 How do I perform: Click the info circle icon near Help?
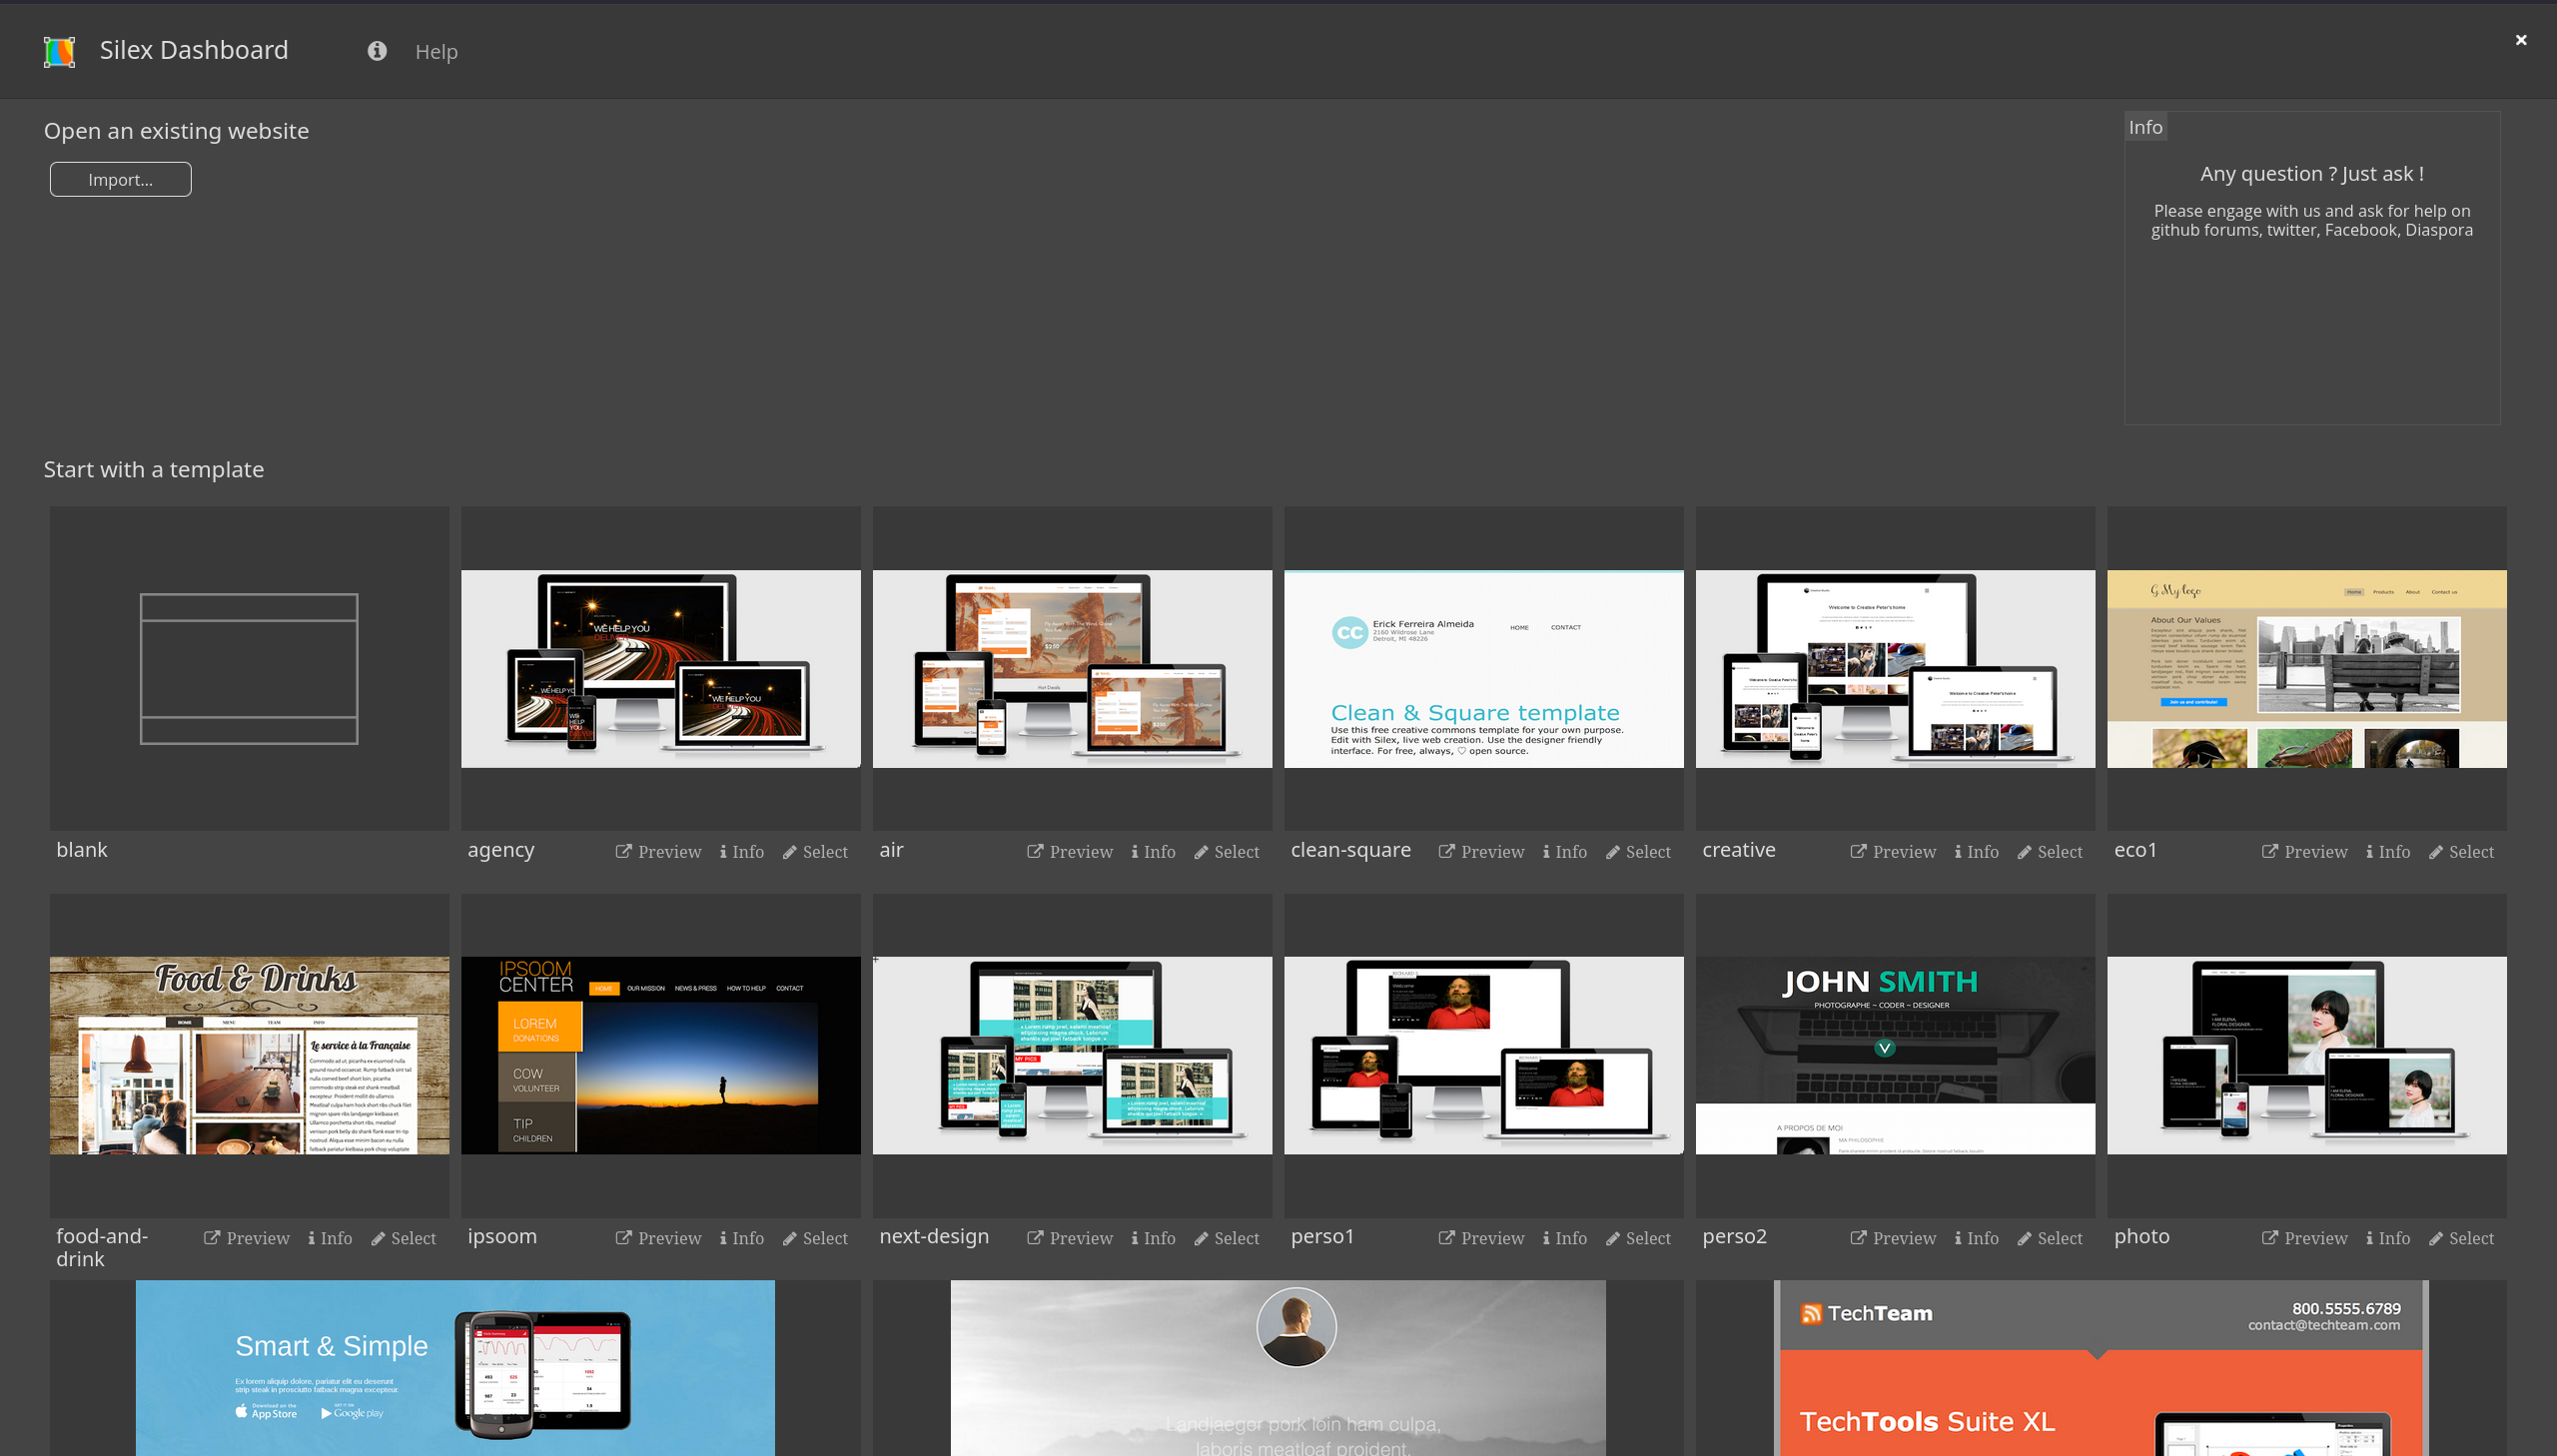click(377, 51)
